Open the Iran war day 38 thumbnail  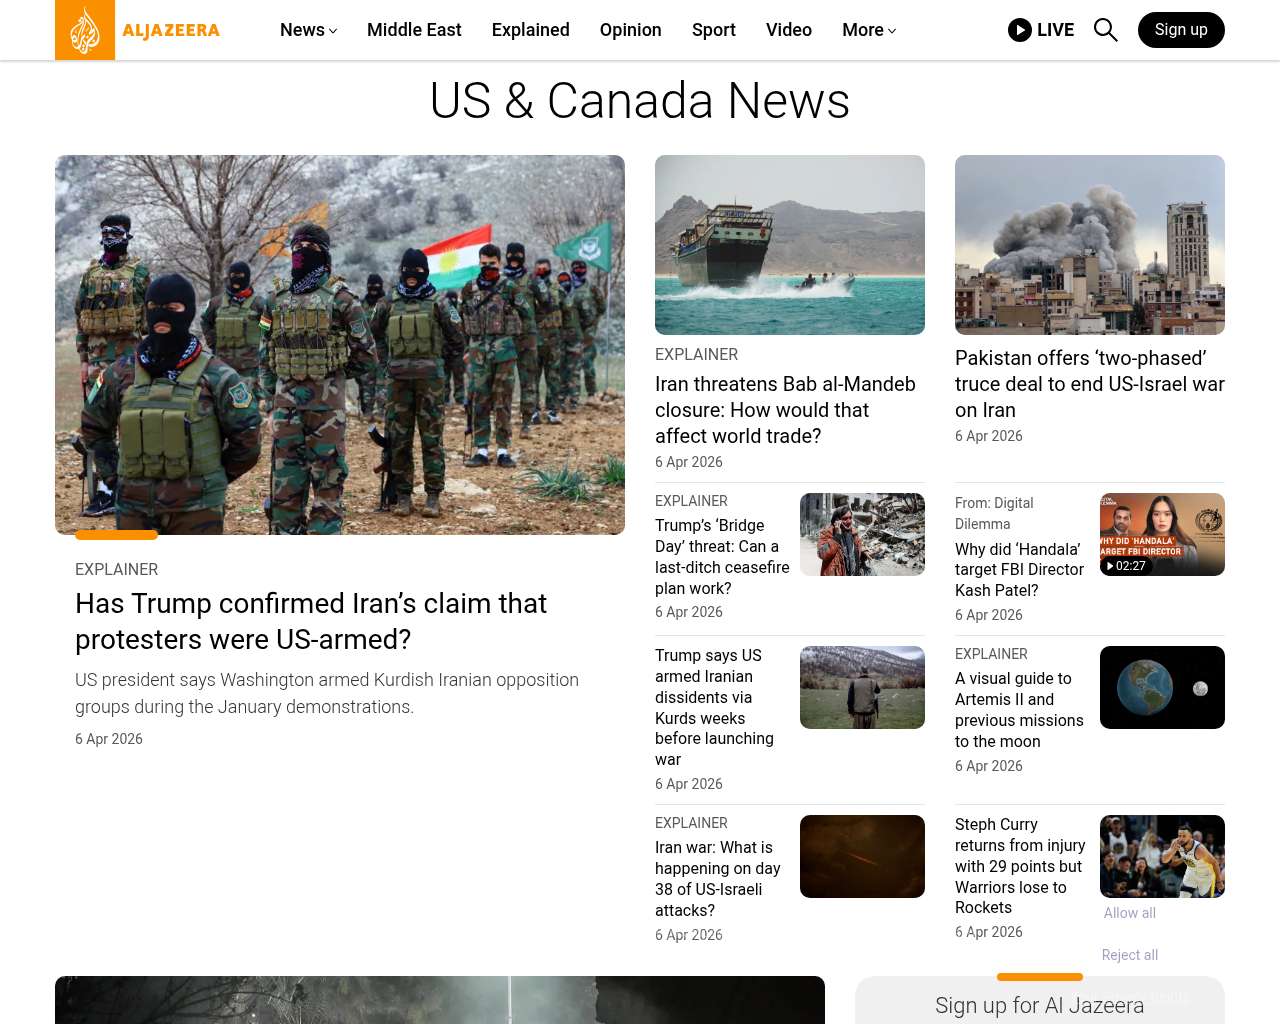862,856
